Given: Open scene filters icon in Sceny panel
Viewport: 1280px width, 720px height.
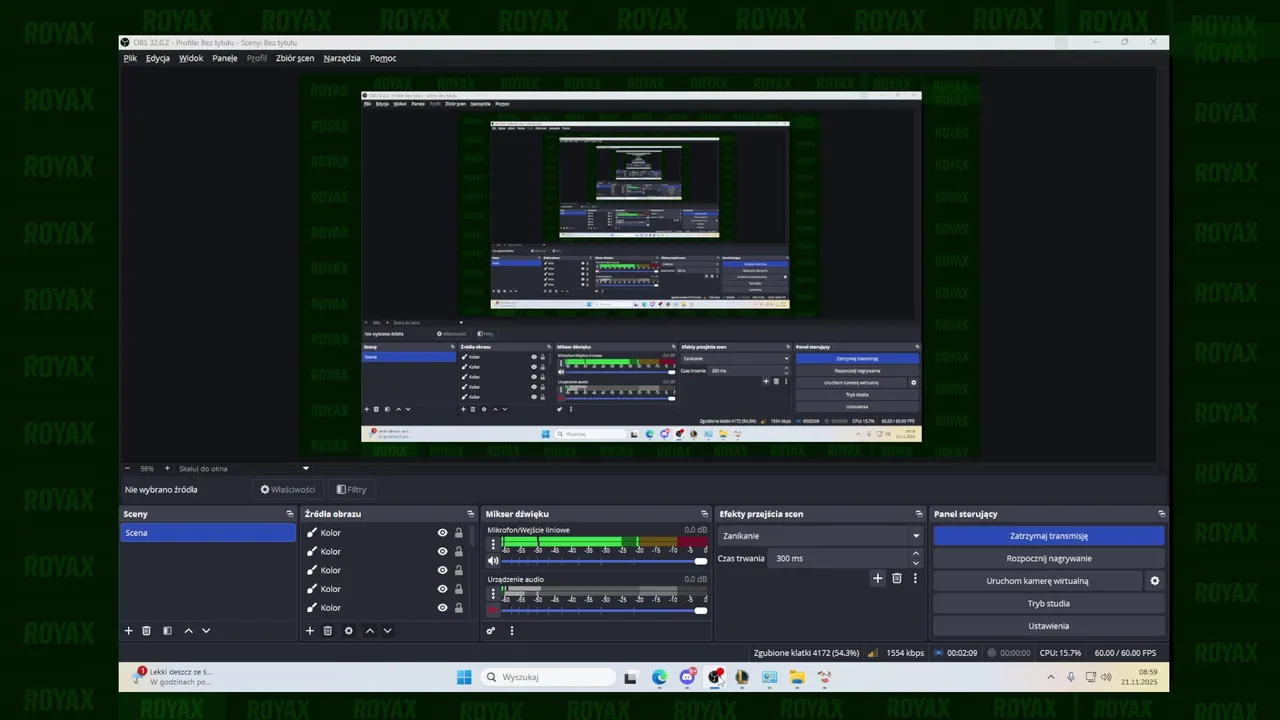Looking at the screenshot, I should (x=167, y=631).
